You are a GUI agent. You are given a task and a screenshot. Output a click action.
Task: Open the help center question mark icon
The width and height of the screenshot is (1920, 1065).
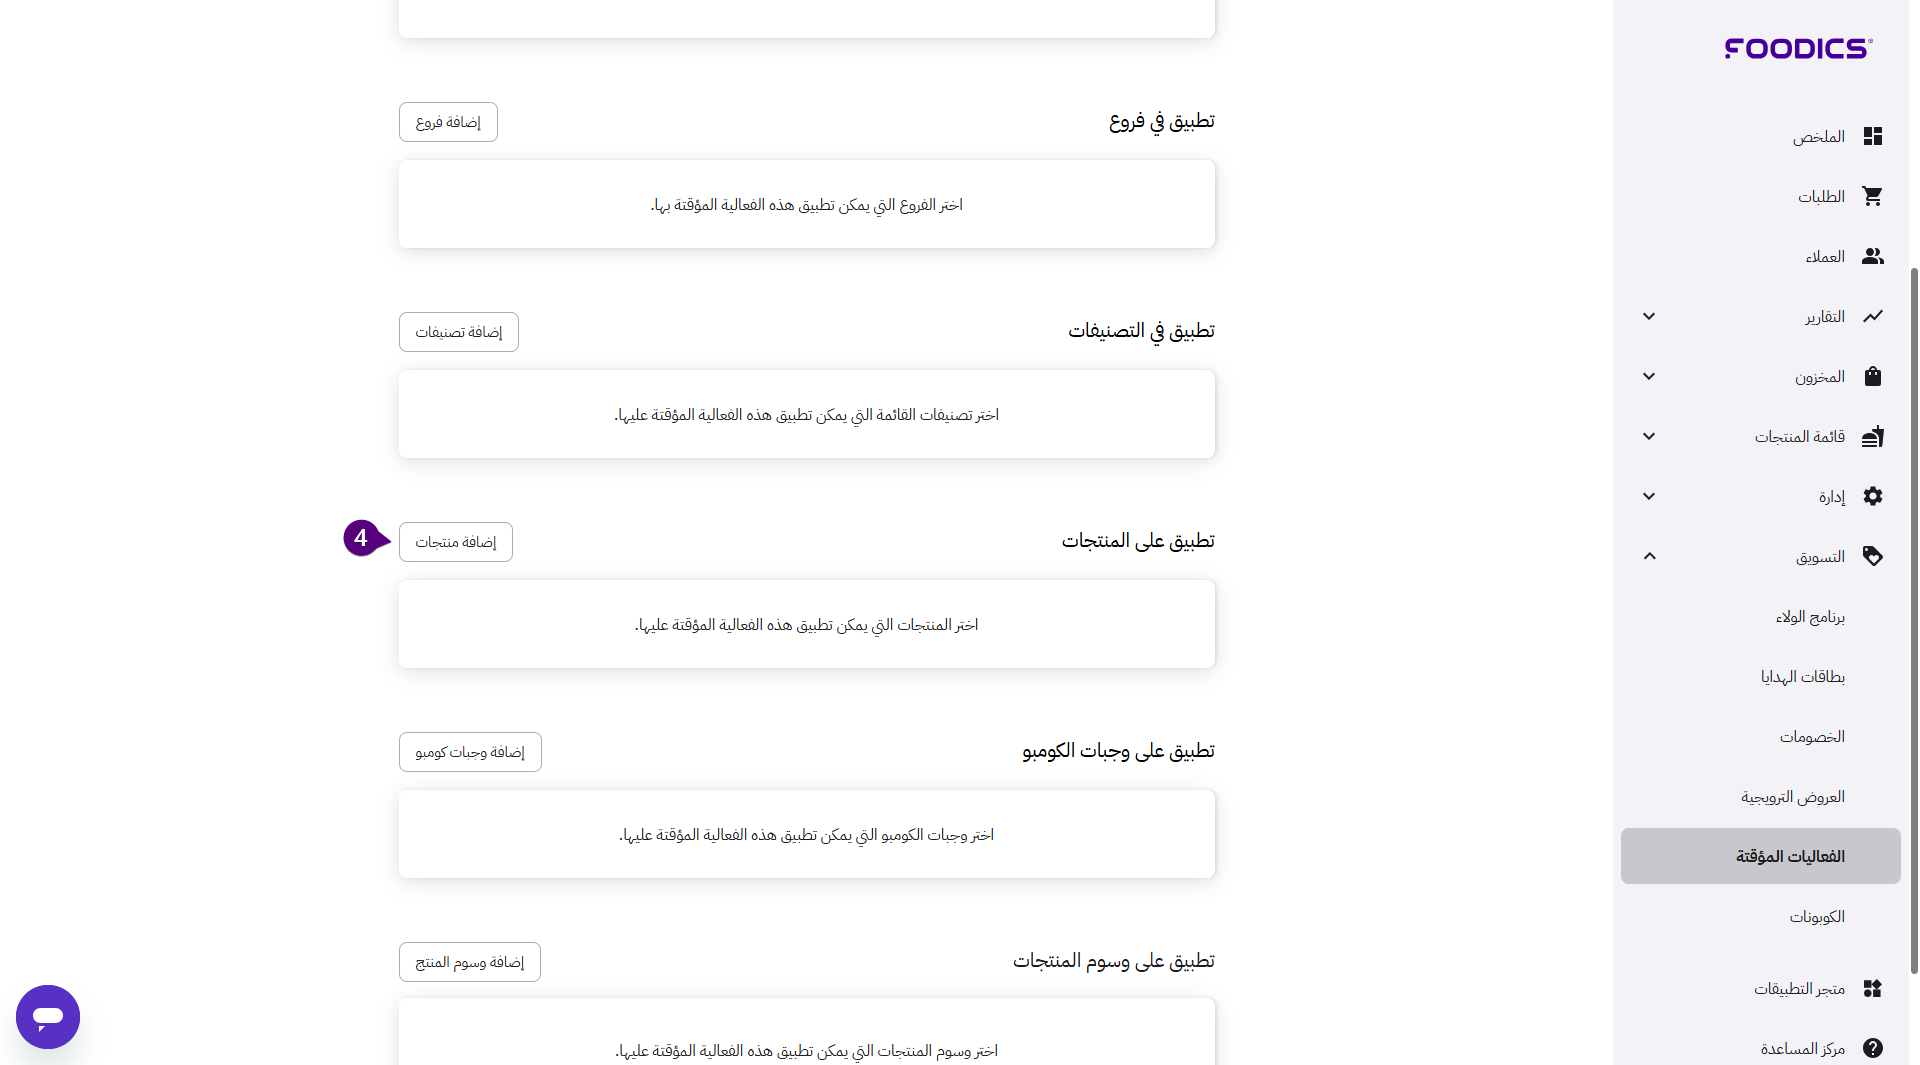1872,1048
